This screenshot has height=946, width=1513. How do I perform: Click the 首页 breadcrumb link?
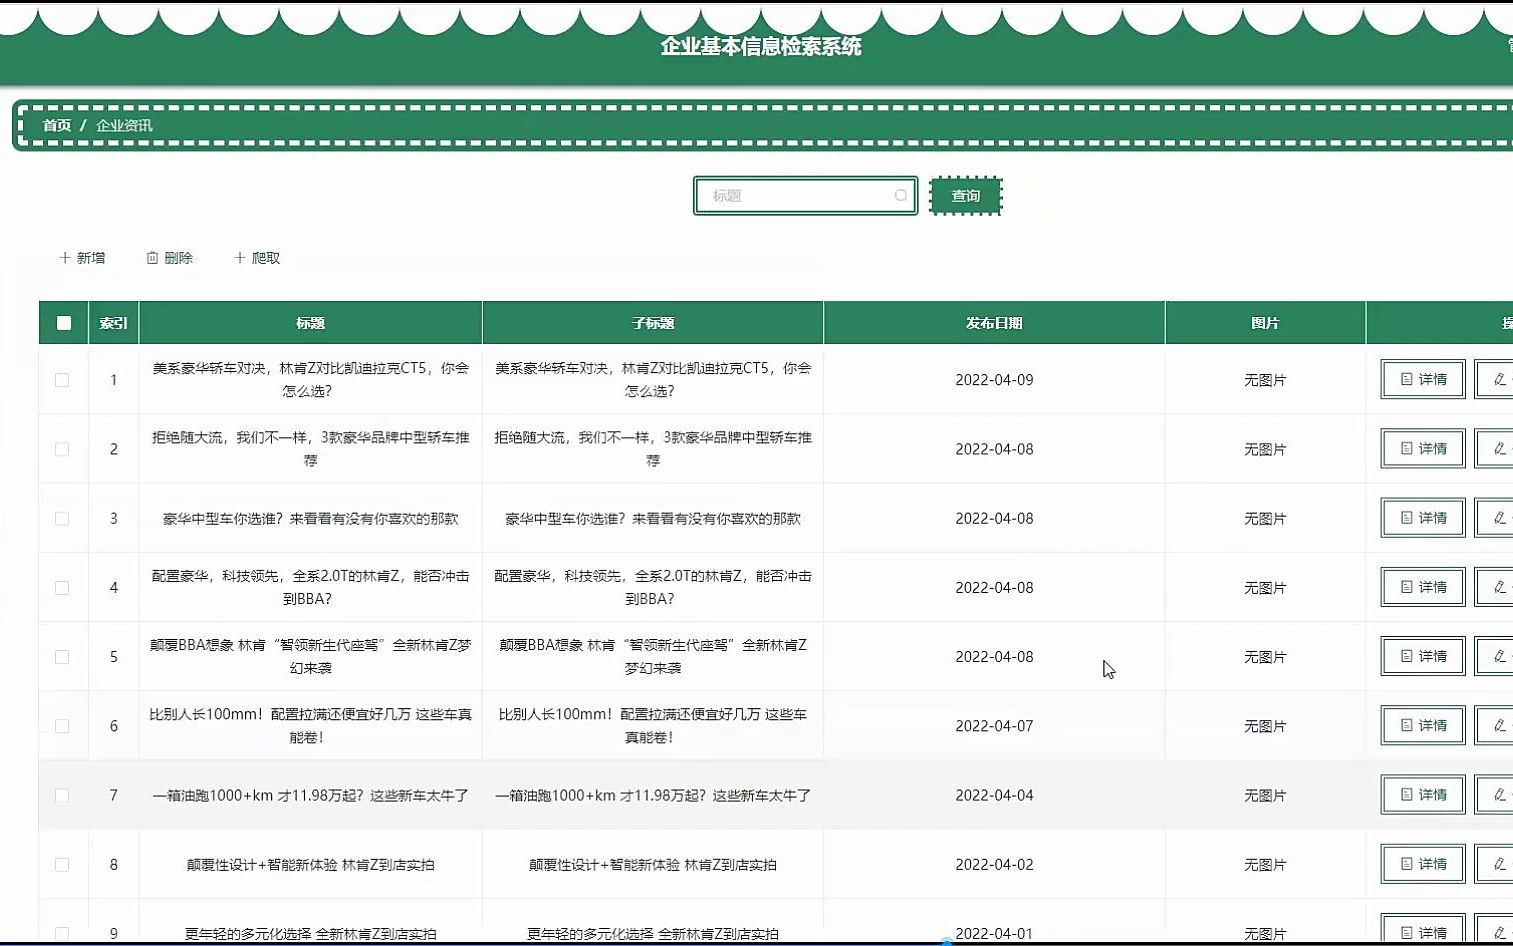tap(57, 125)
